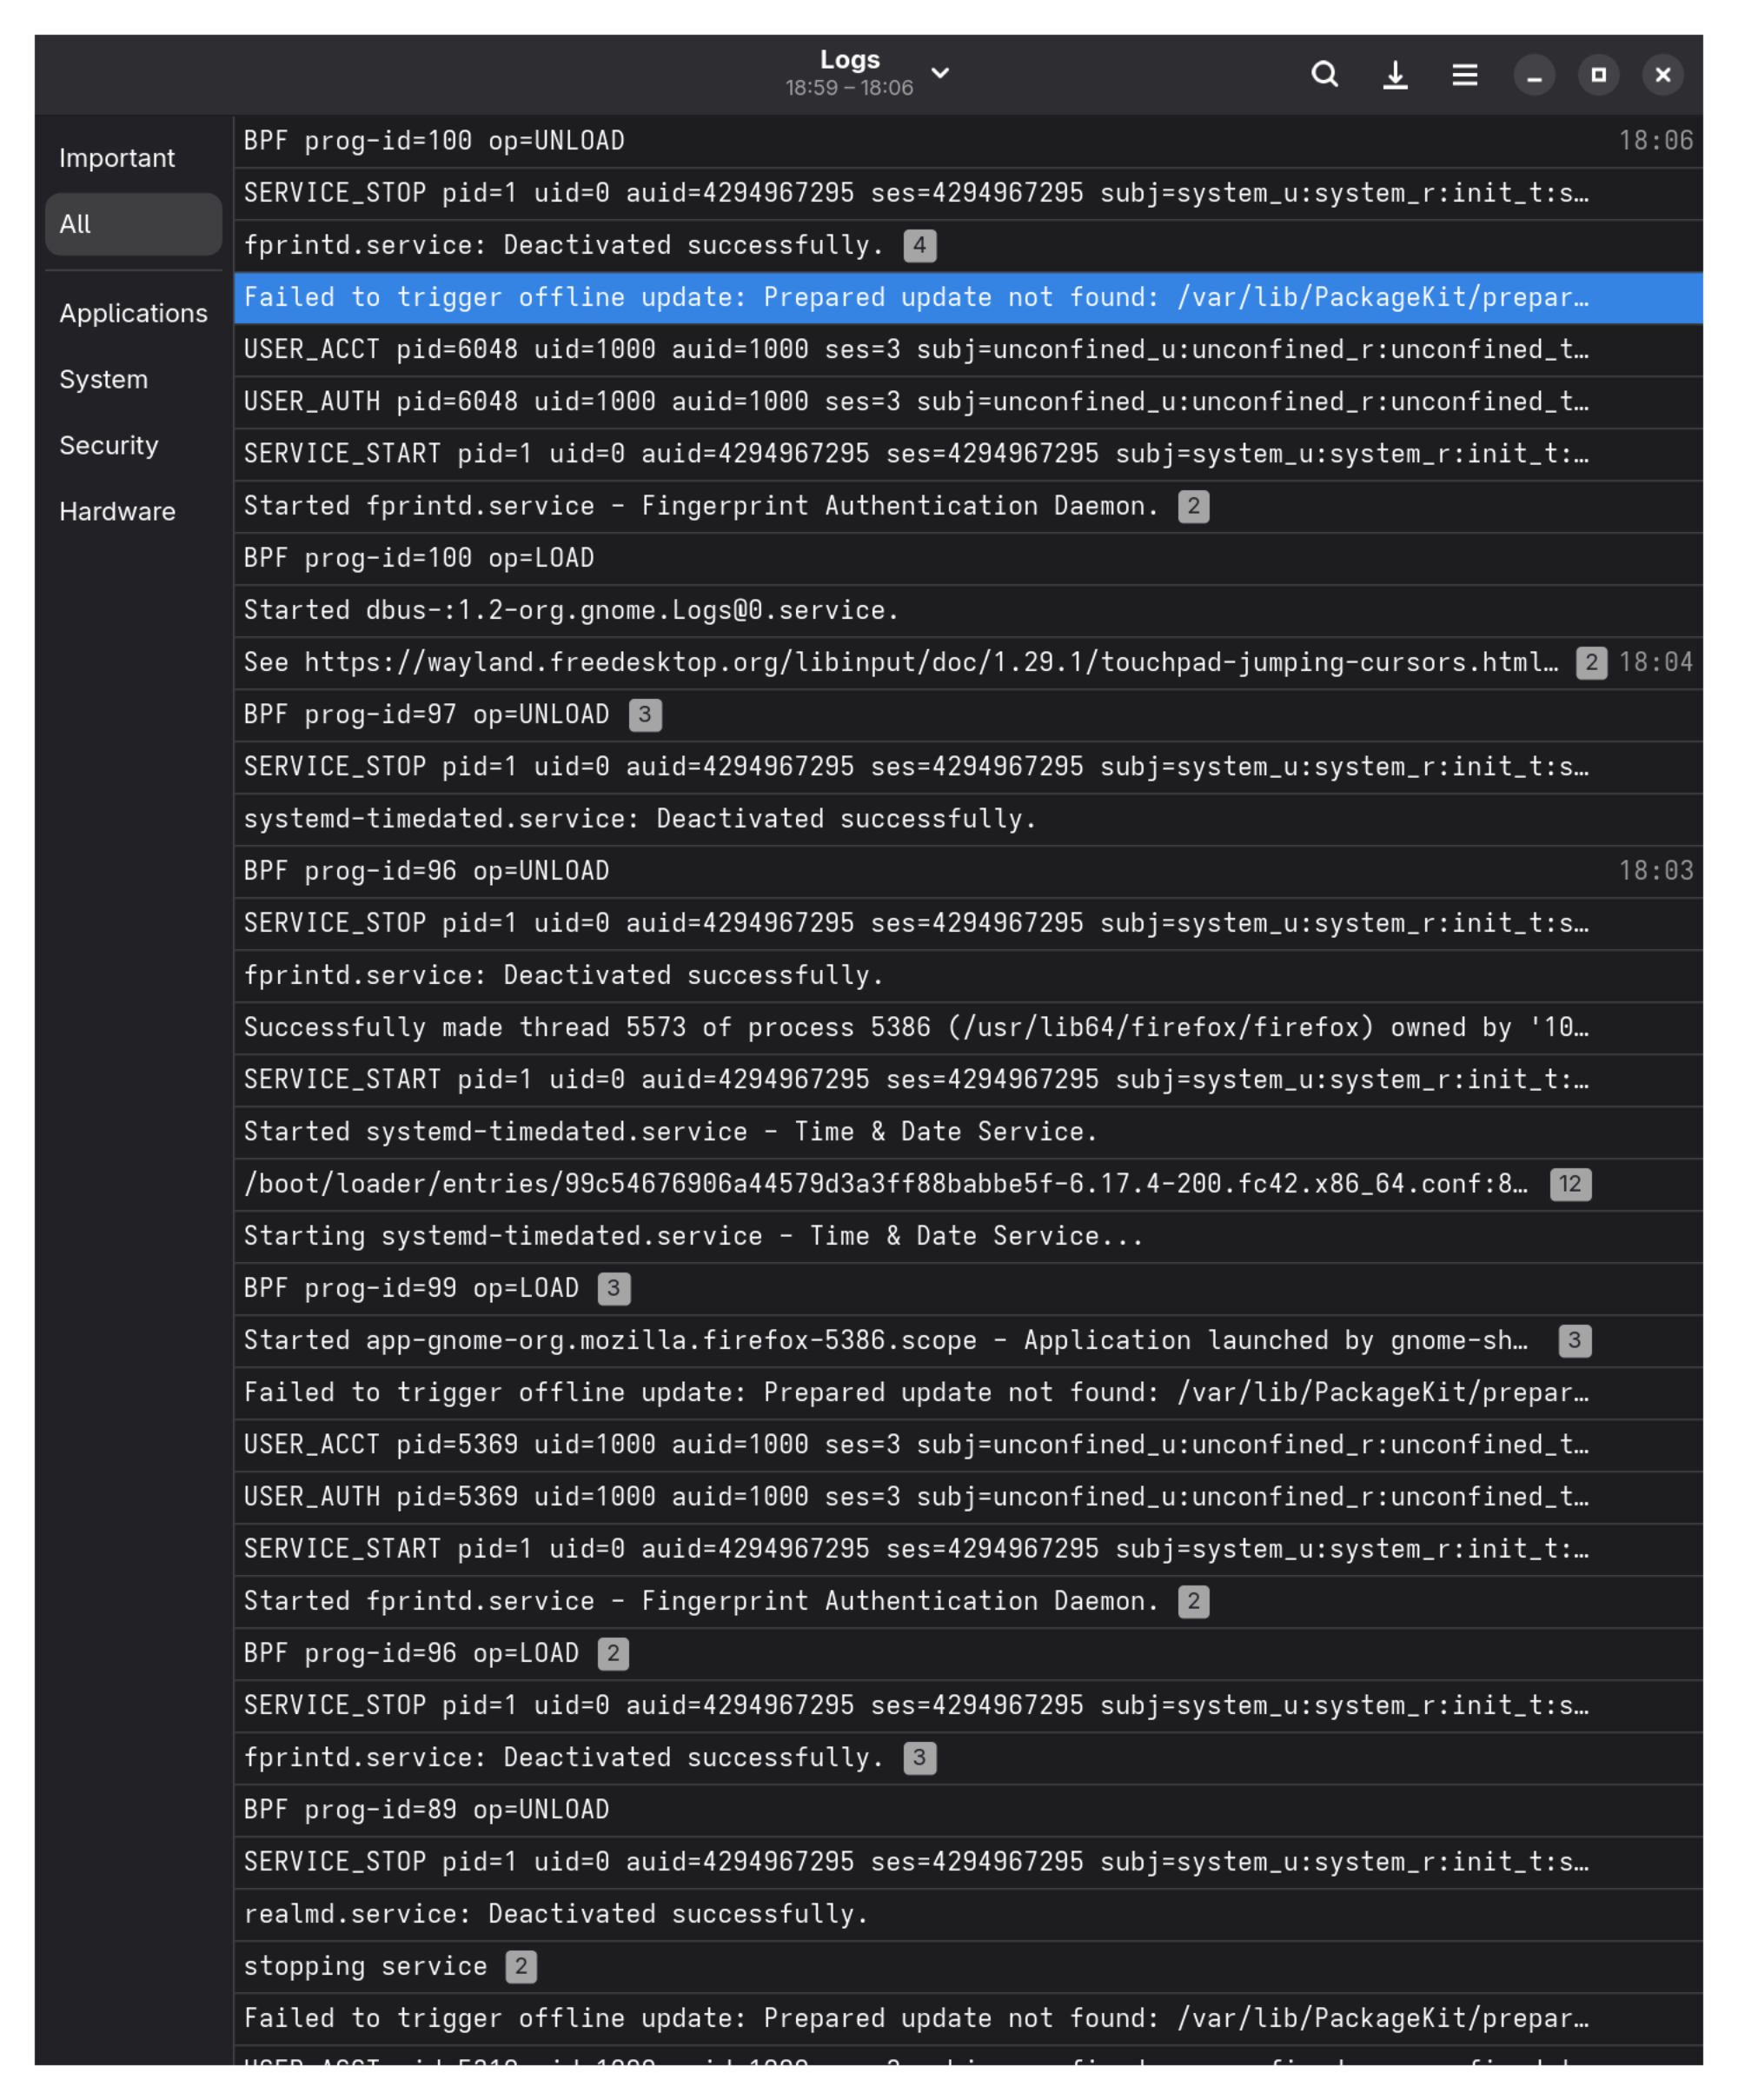Expand the Logs time range dropdown chevron
This screenshot has width=1738, height=2100.
pos(940,73)
